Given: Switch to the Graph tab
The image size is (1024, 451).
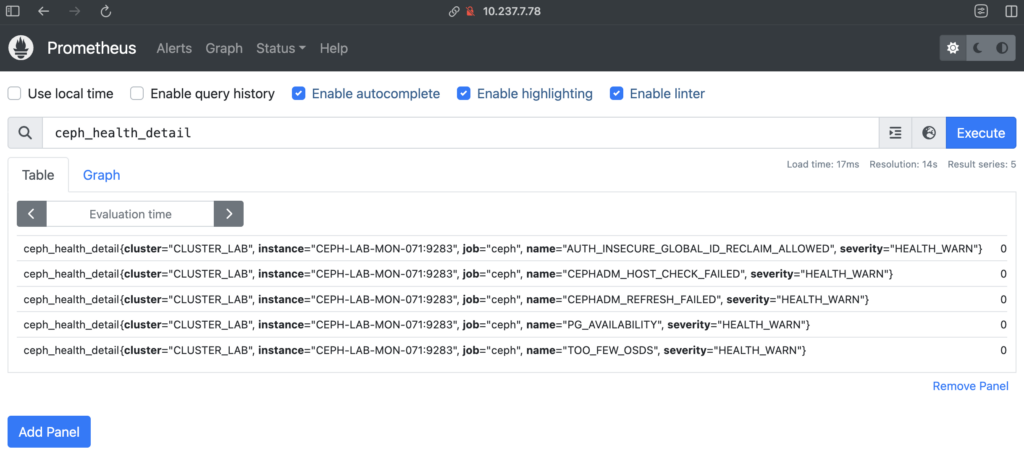Looking at the screenshot, I should click(x=101, y=175).
